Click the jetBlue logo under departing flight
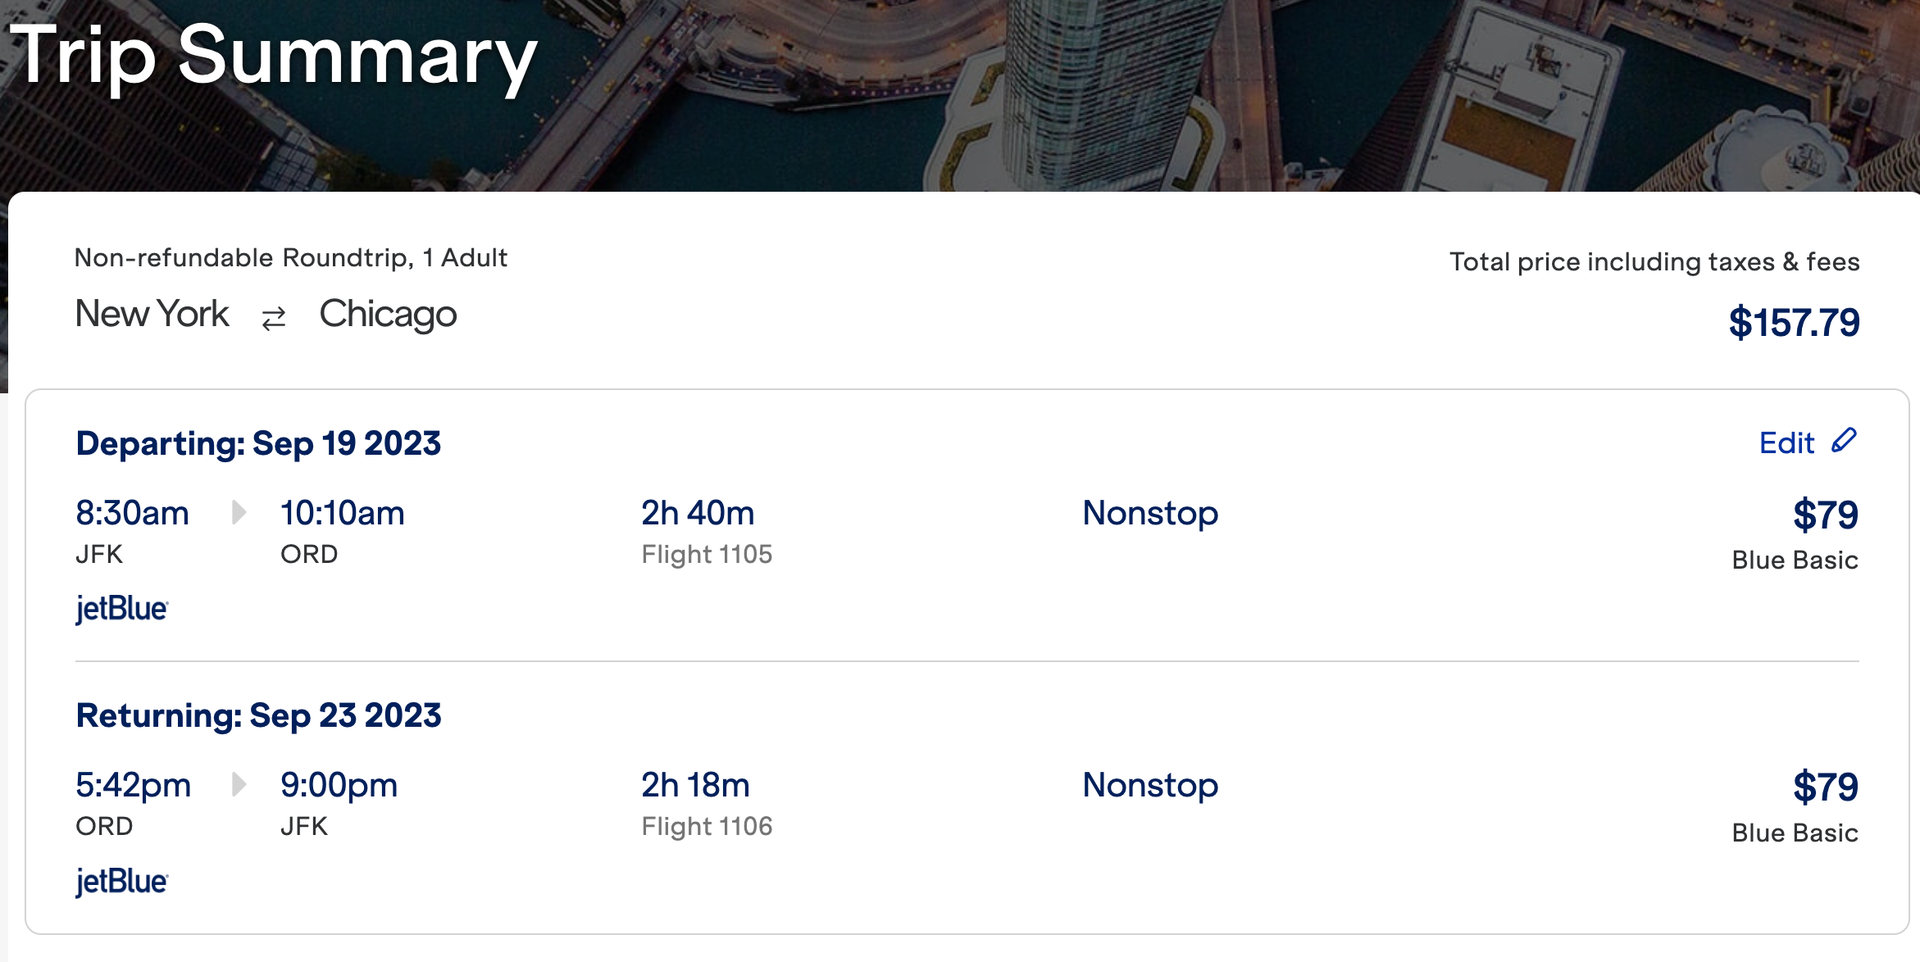The height and width of the screenshot is (962, 1920). point(122,608)
